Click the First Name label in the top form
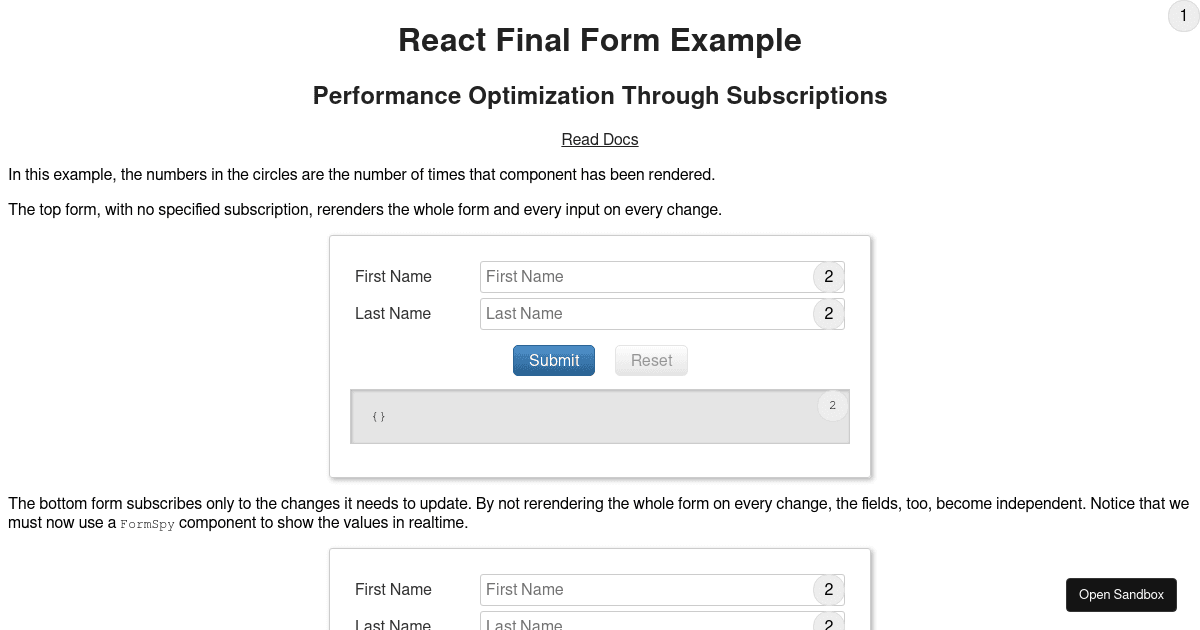The image size is (1200, 630). [392, 277]
